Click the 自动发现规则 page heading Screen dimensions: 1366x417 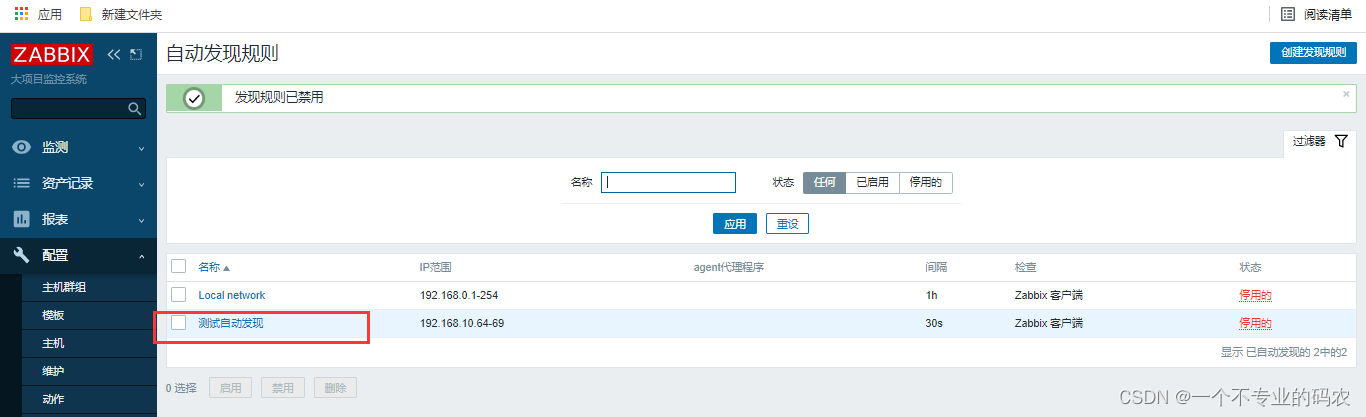[222, 53]
